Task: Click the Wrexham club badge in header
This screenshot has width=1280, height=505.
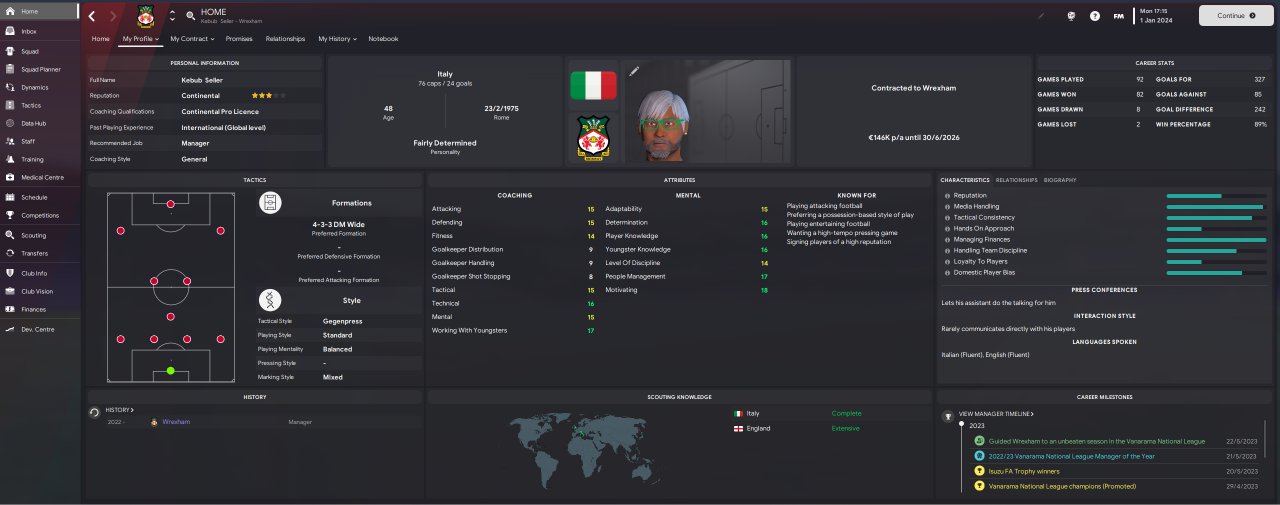Action: point(146,16)
